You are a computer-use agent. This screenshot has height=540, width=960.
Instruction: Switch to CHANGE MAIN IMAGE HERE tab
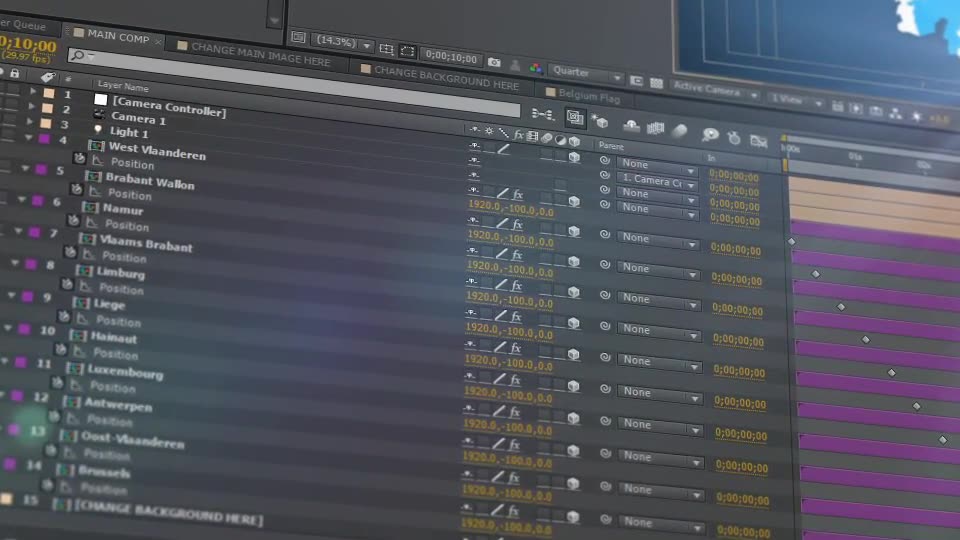[260, 54]
